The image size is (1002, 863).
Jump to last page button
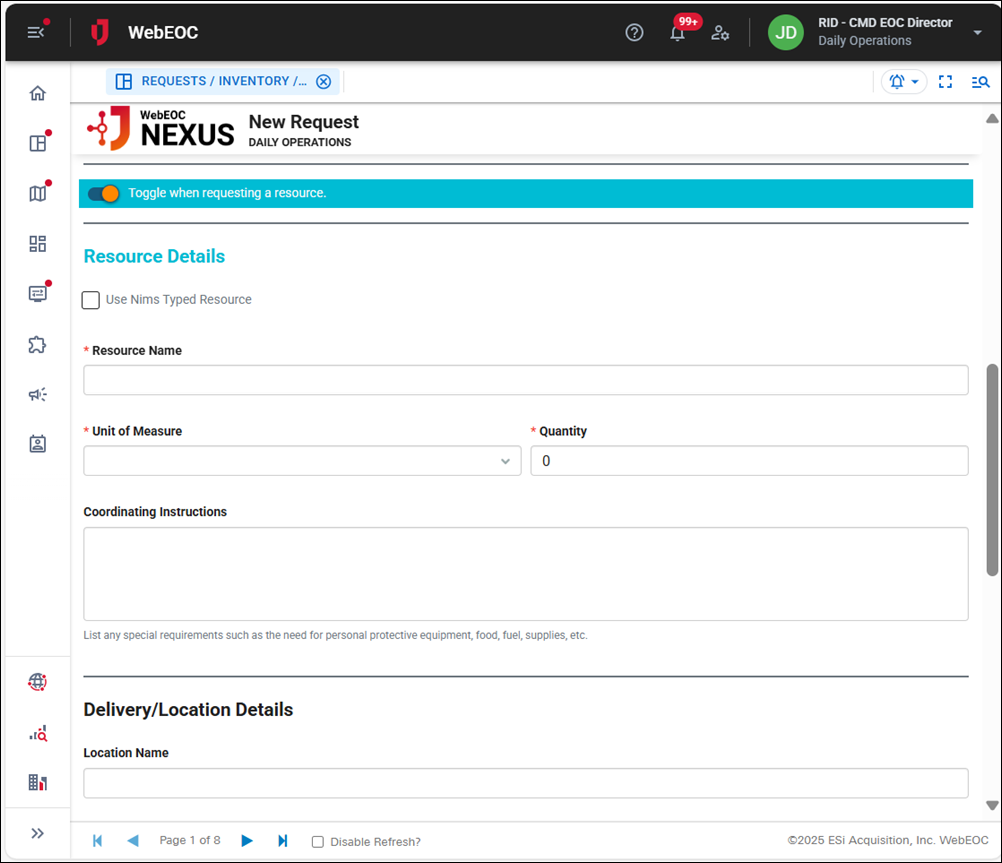point(283,841)
